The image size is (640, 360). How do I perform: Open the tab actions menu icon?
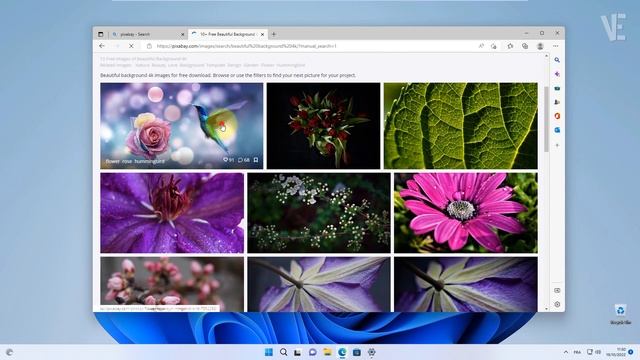[x=100, y=34]
